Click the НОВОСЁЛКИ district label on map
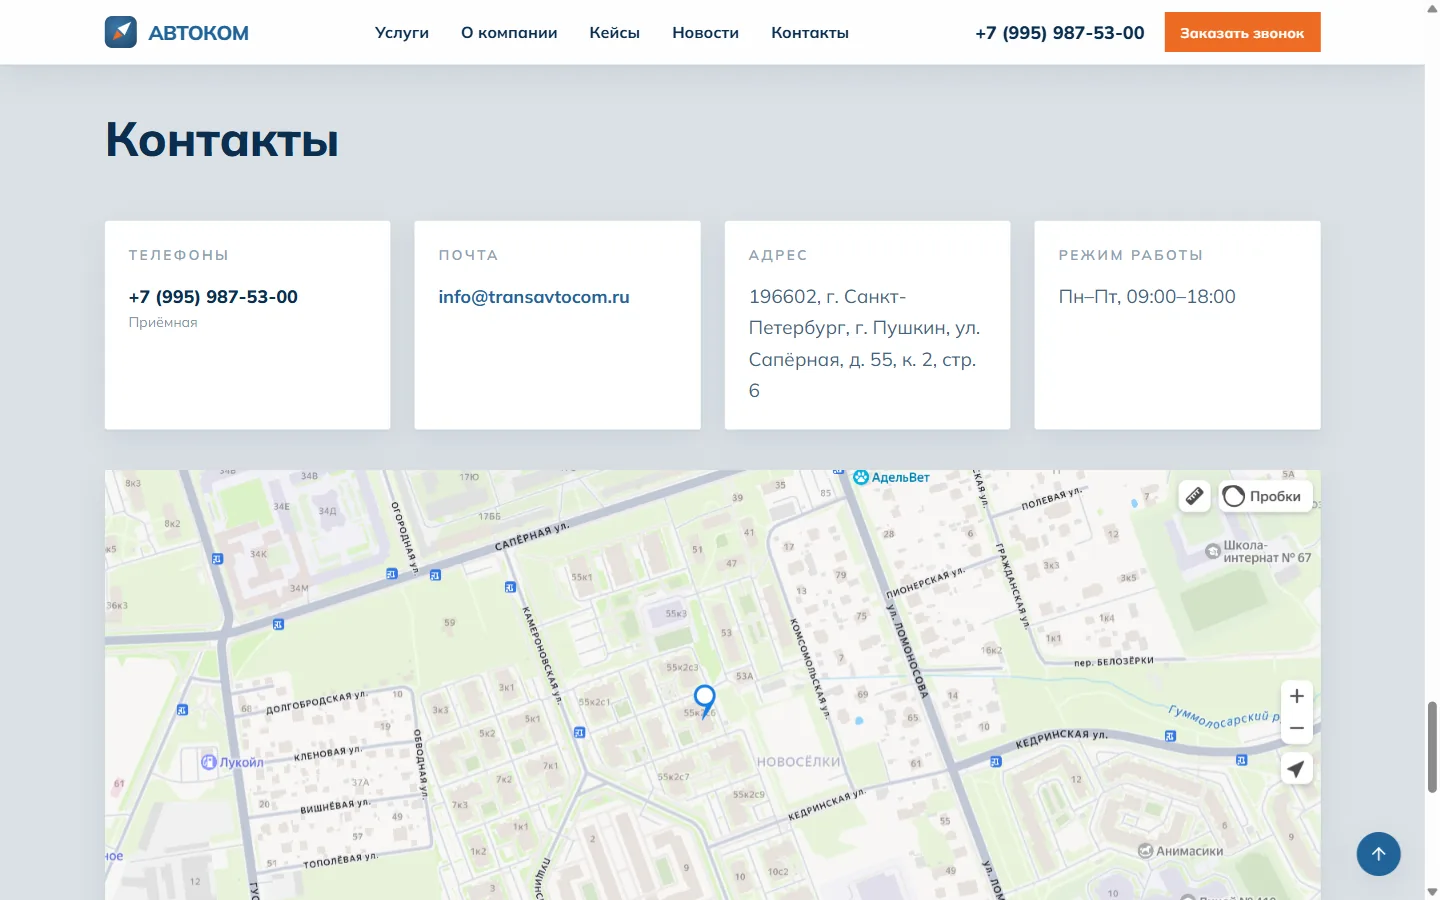Viewport: 1440px width, 900px height. coord(799,762)
